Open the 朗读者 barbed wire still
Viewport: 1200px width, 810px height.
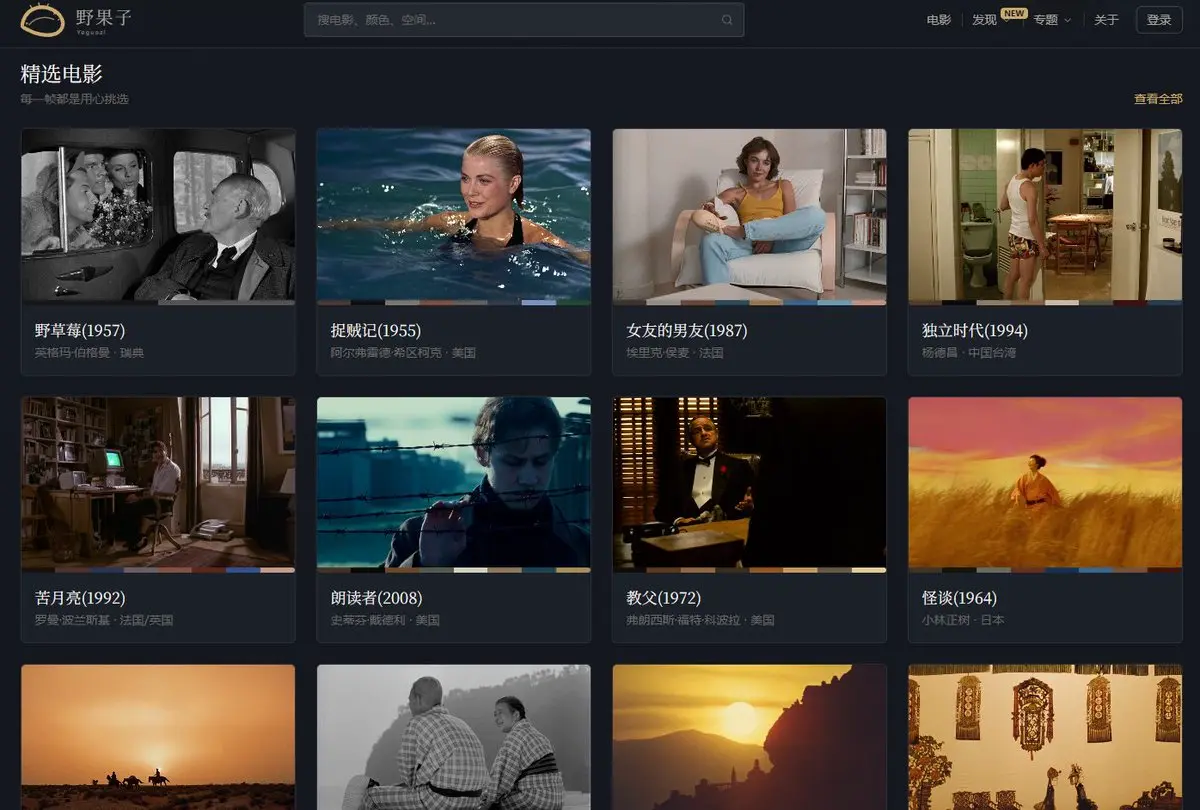pos(454,483)
